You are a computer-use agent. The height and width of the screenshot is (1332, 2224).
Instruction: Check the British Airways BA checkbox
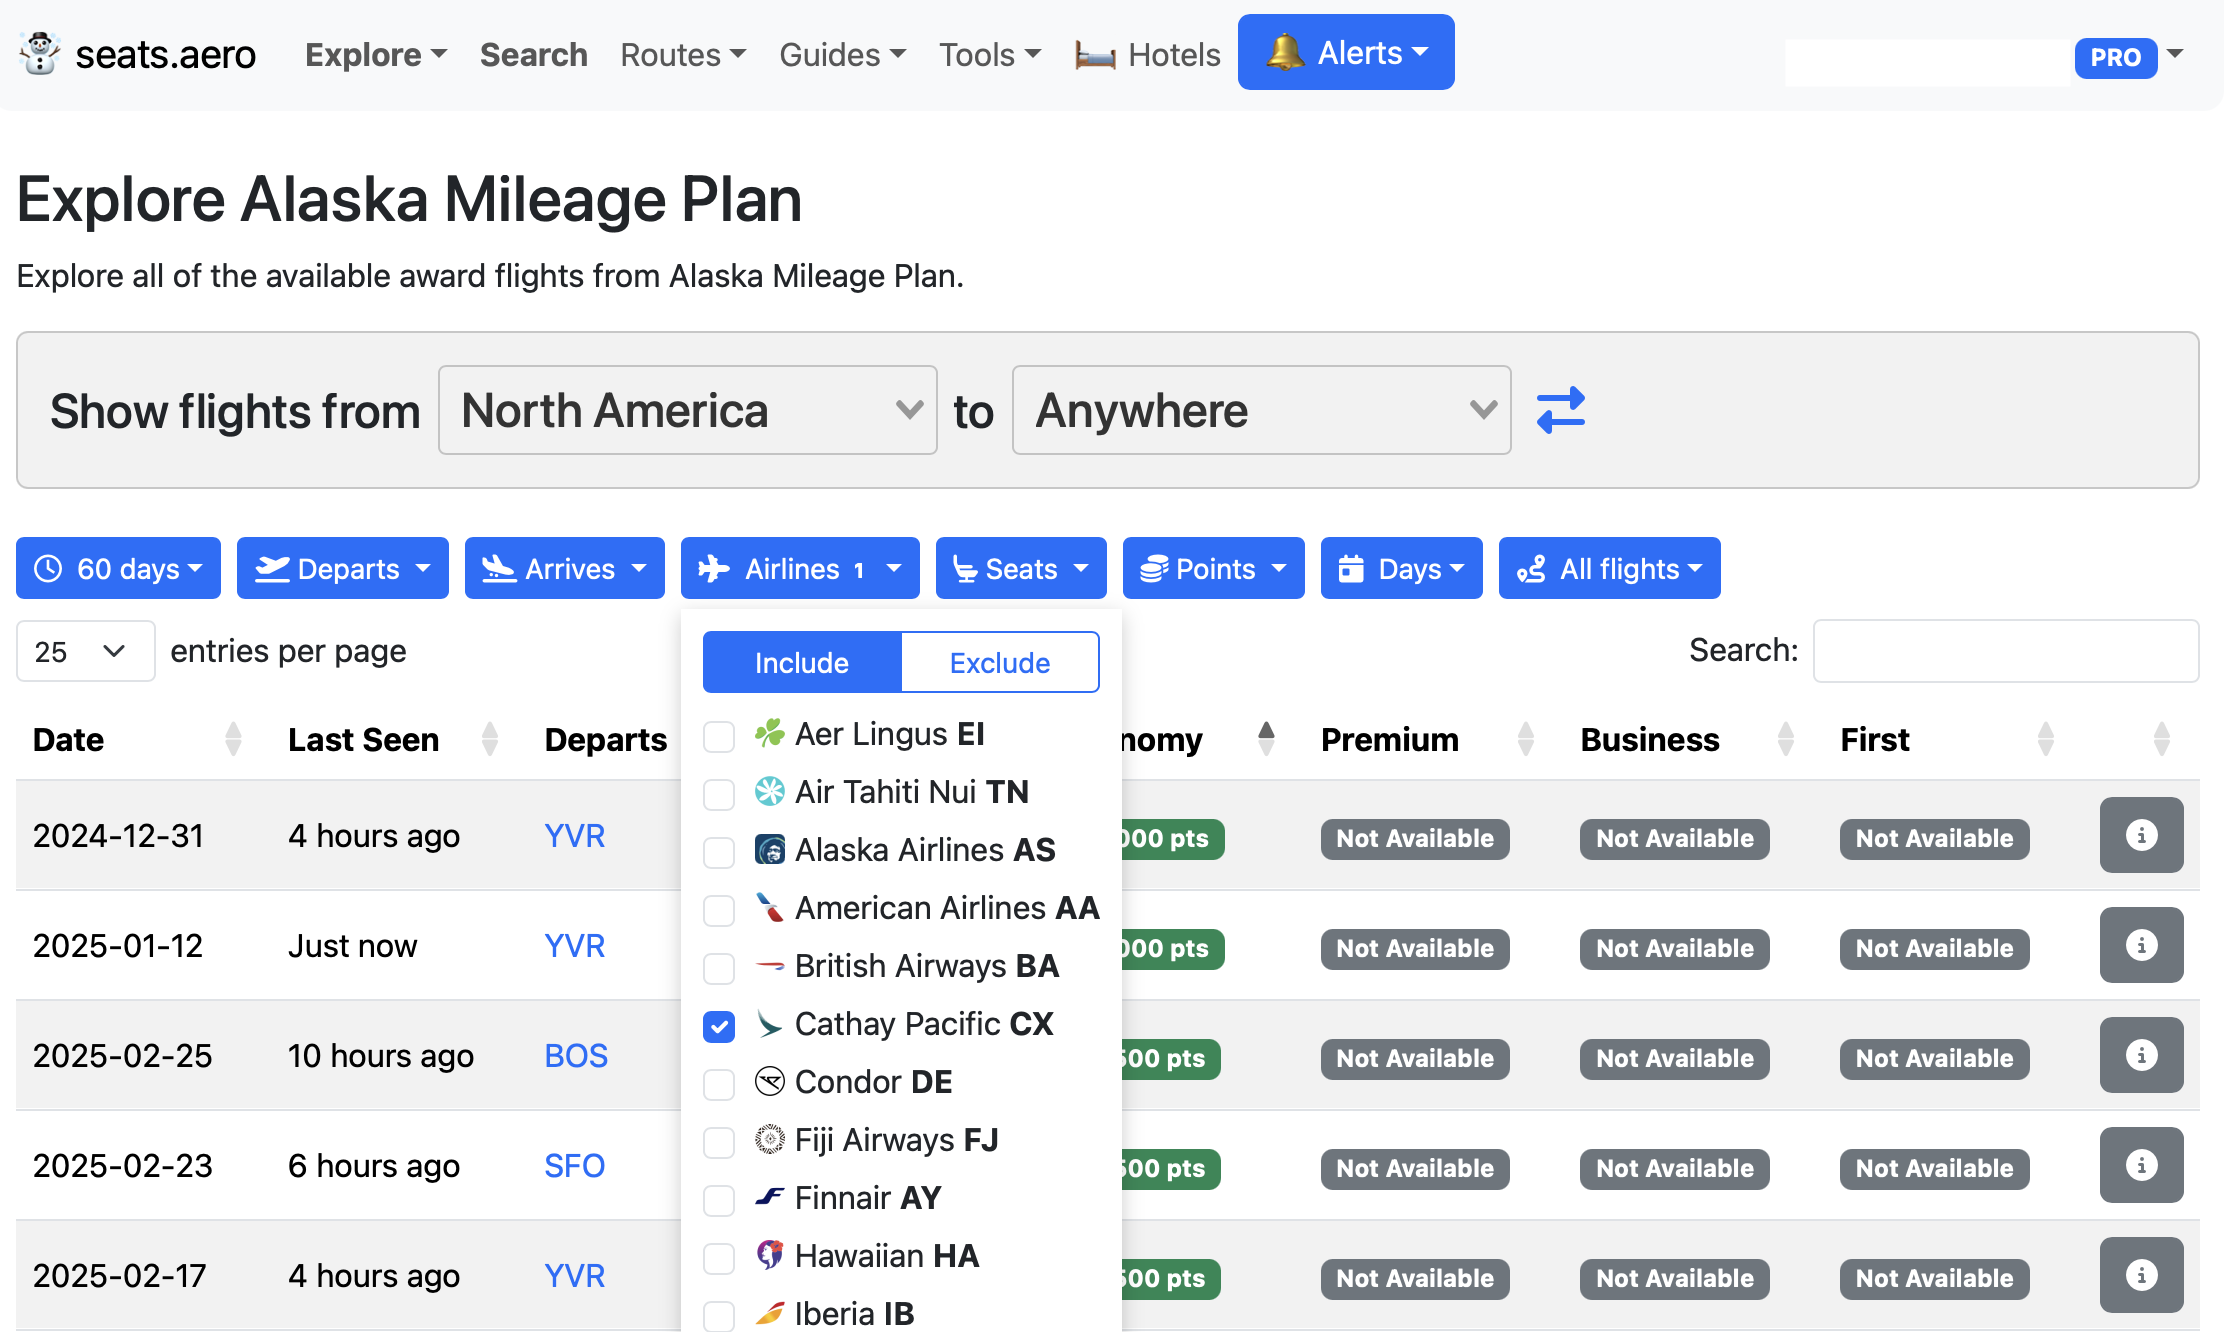(x=719, y=968)
